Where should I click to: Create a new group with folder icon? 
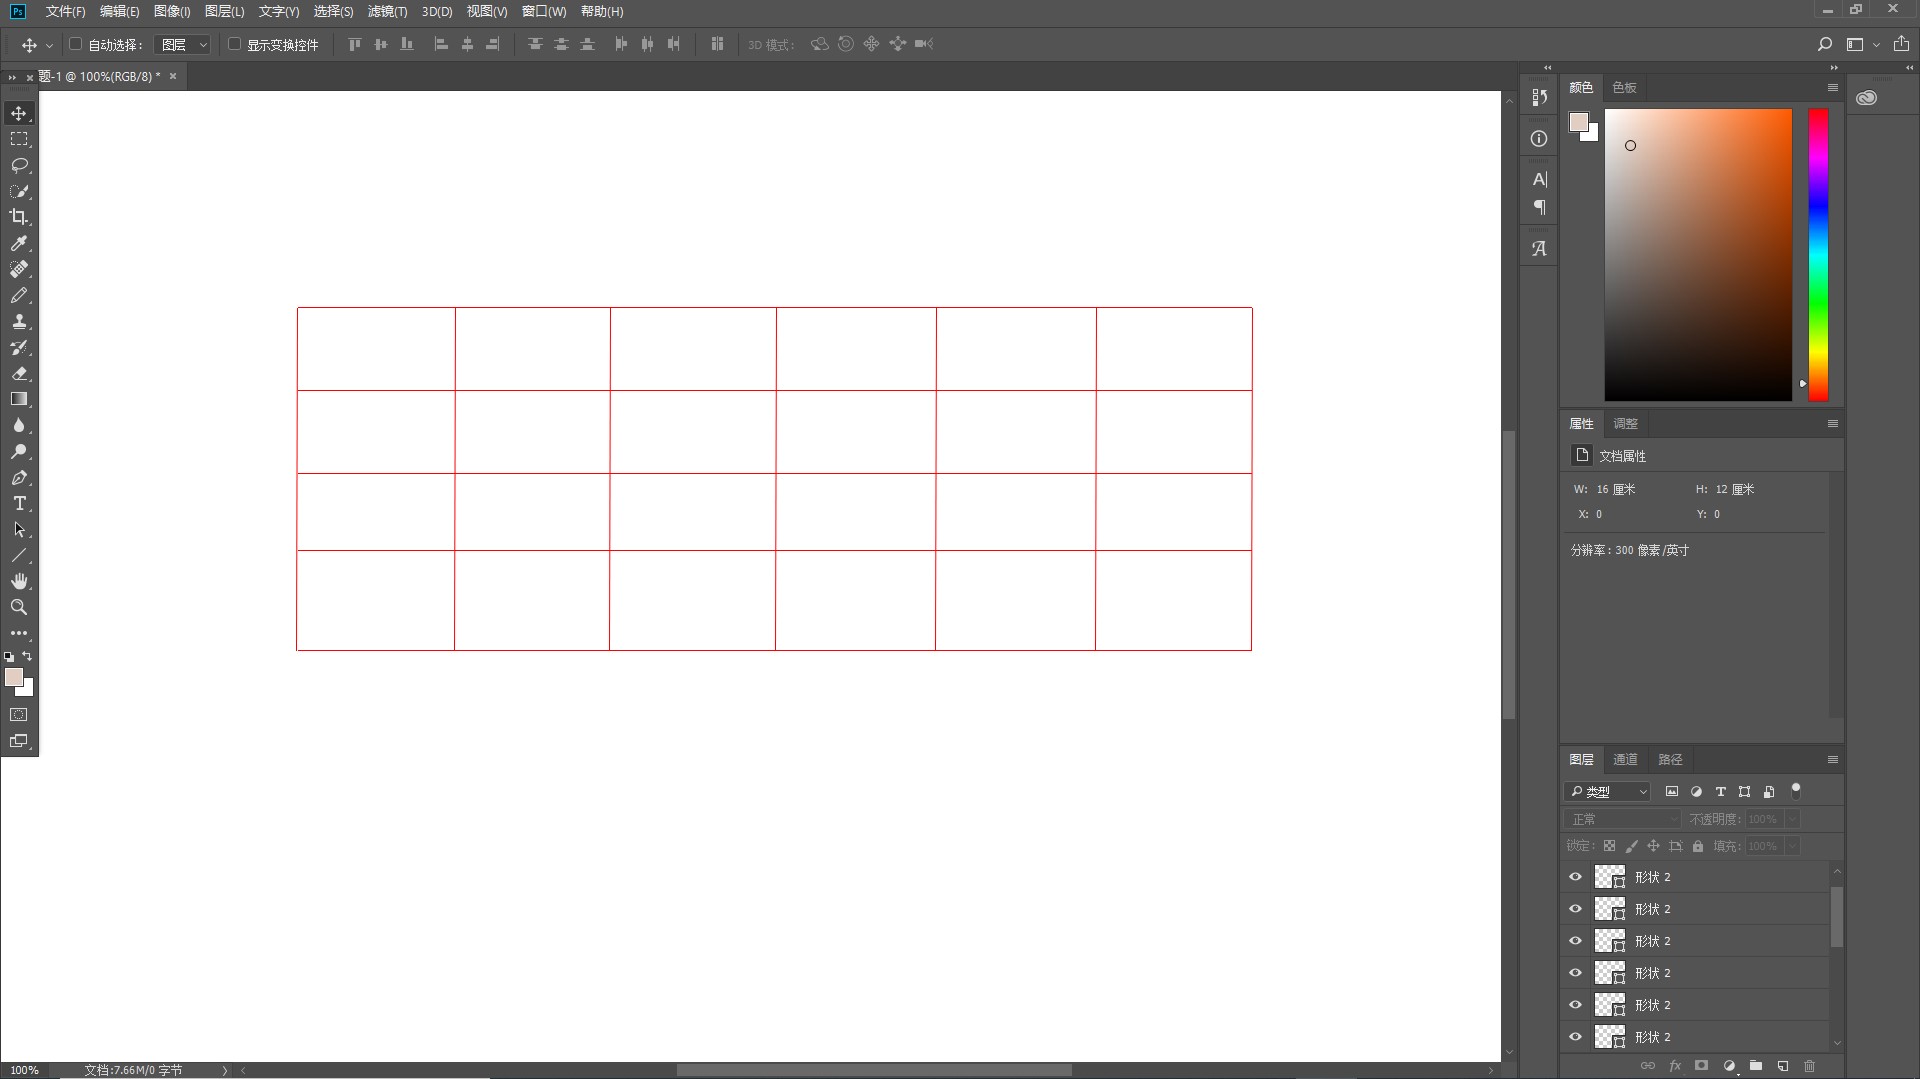[1756, 1066]
